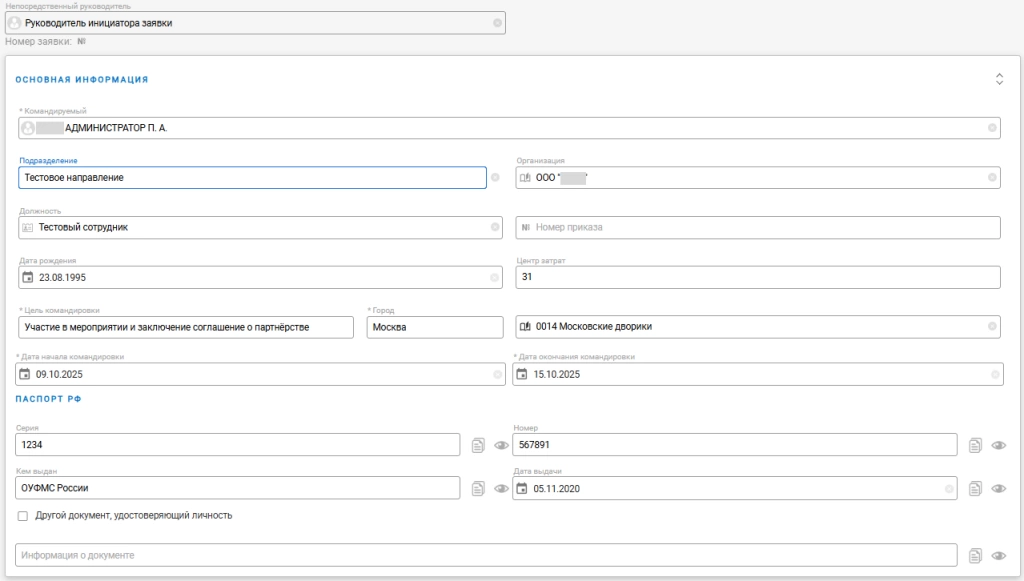1024x581 pixels.
Task: Open the Должность Тестовый сотрудник selector
Action: [x=260, y=228]
